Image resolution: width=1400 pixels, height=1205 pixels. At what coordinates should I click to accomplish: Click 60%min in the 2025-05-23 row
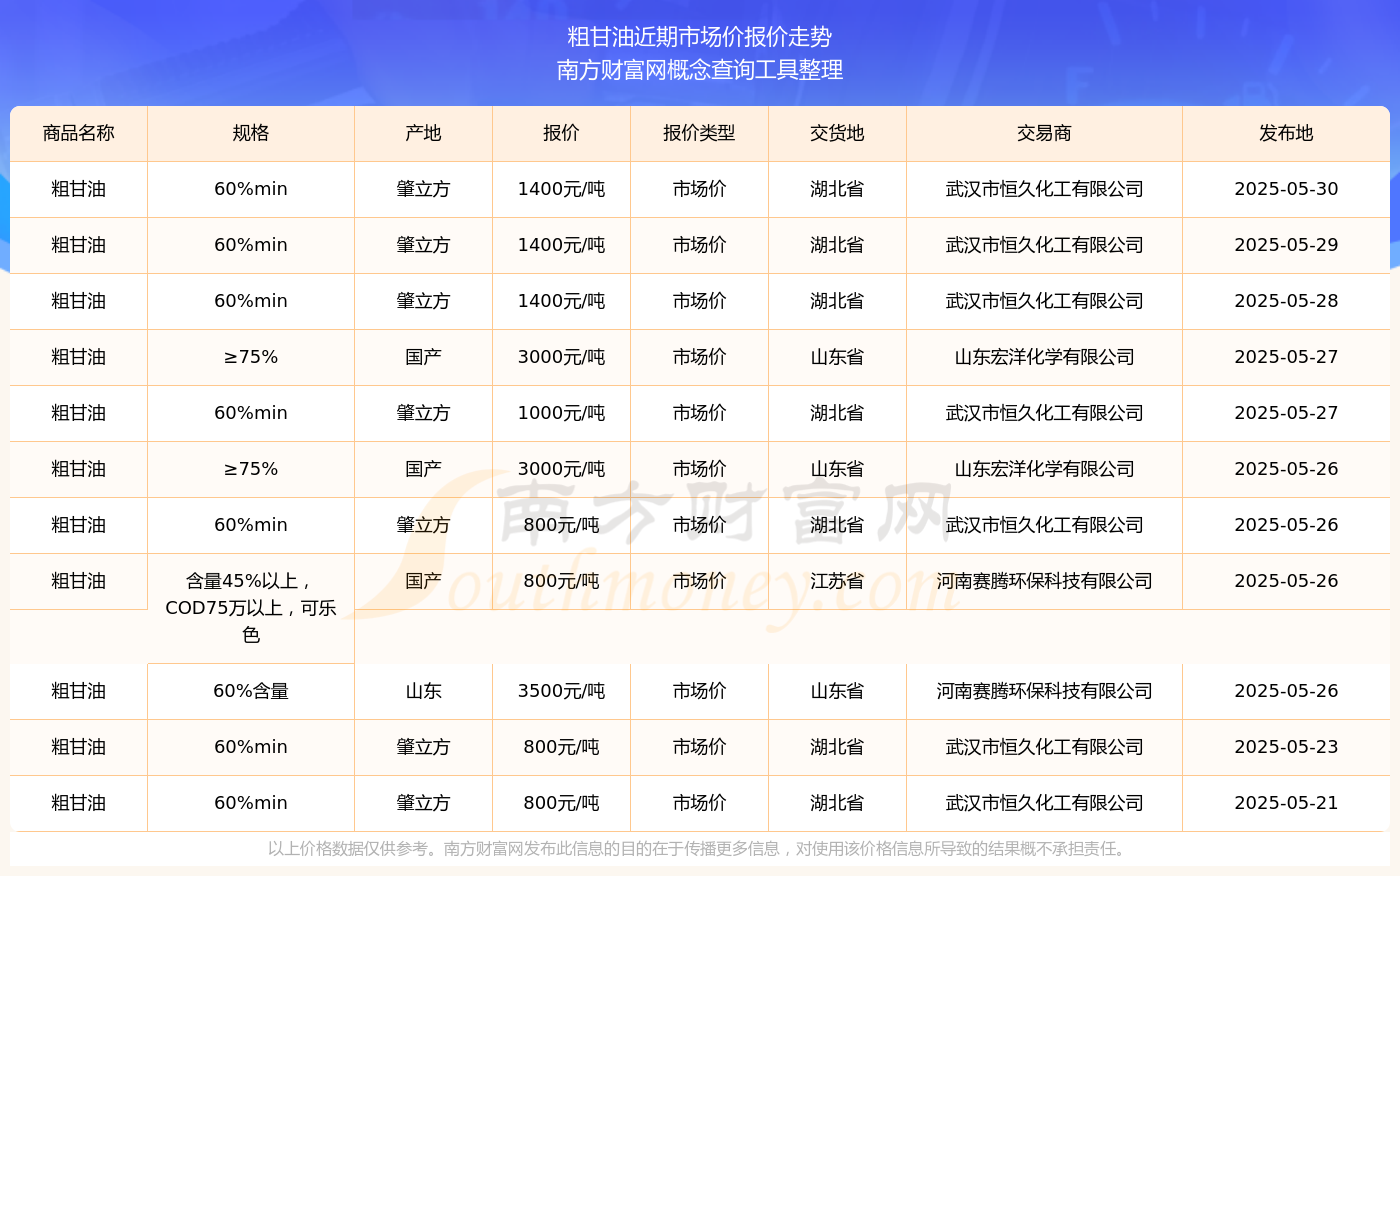pos(251,747)
